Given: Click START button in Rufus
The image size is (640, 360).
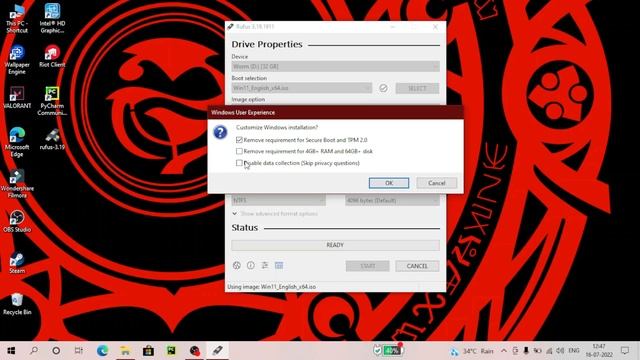Looking at the screenshot, I should coord(367,266).
